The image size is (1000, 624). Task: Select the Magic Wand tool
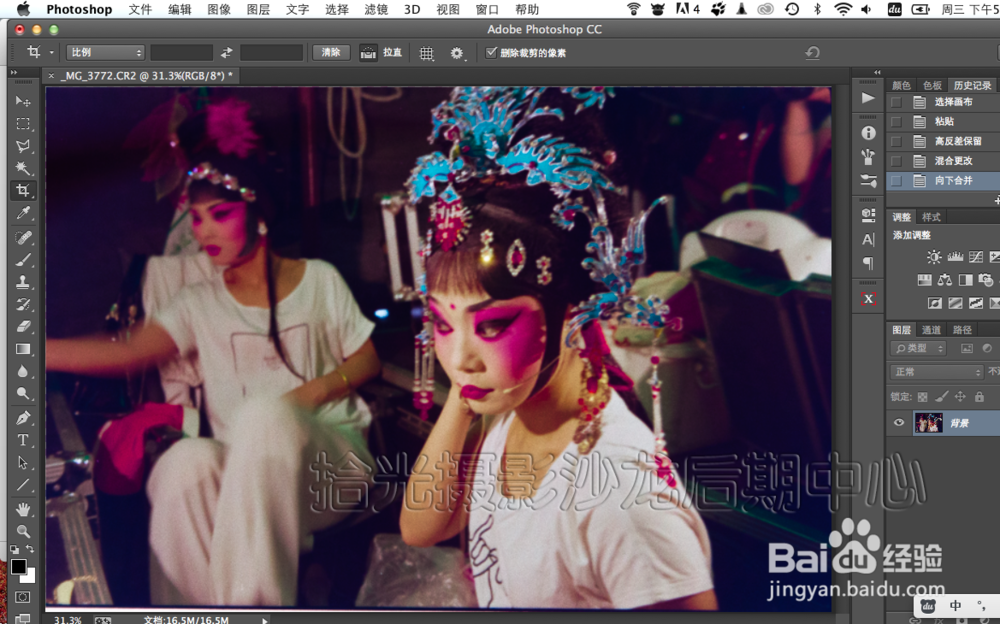point(23,168)
